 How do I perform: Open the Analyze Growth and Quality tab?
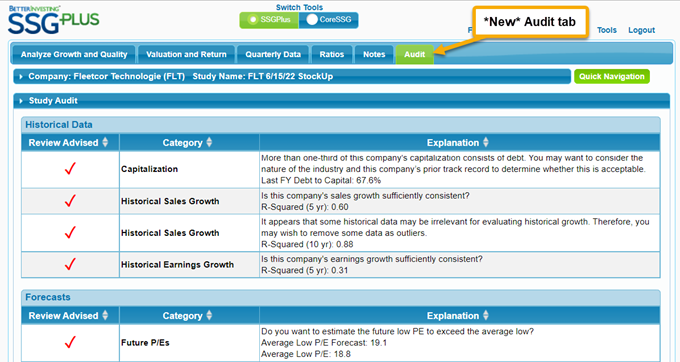pyautogui.click(x=74, y=55)
